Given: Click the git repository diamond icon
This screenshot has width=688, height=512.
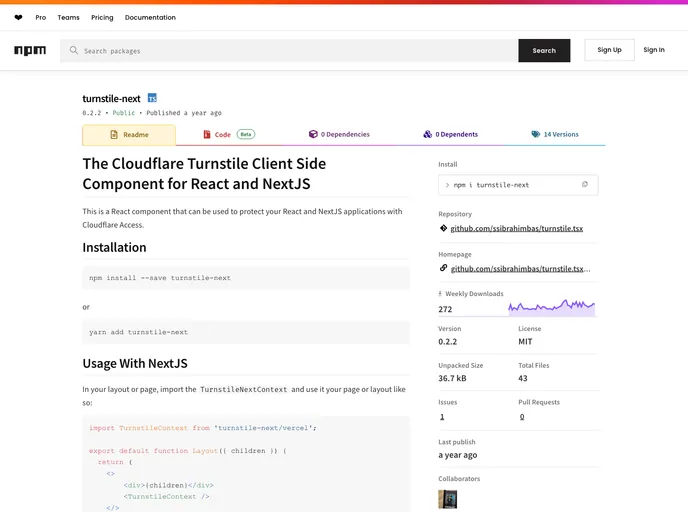Looking at the screenshot, I should pos(443,228).
